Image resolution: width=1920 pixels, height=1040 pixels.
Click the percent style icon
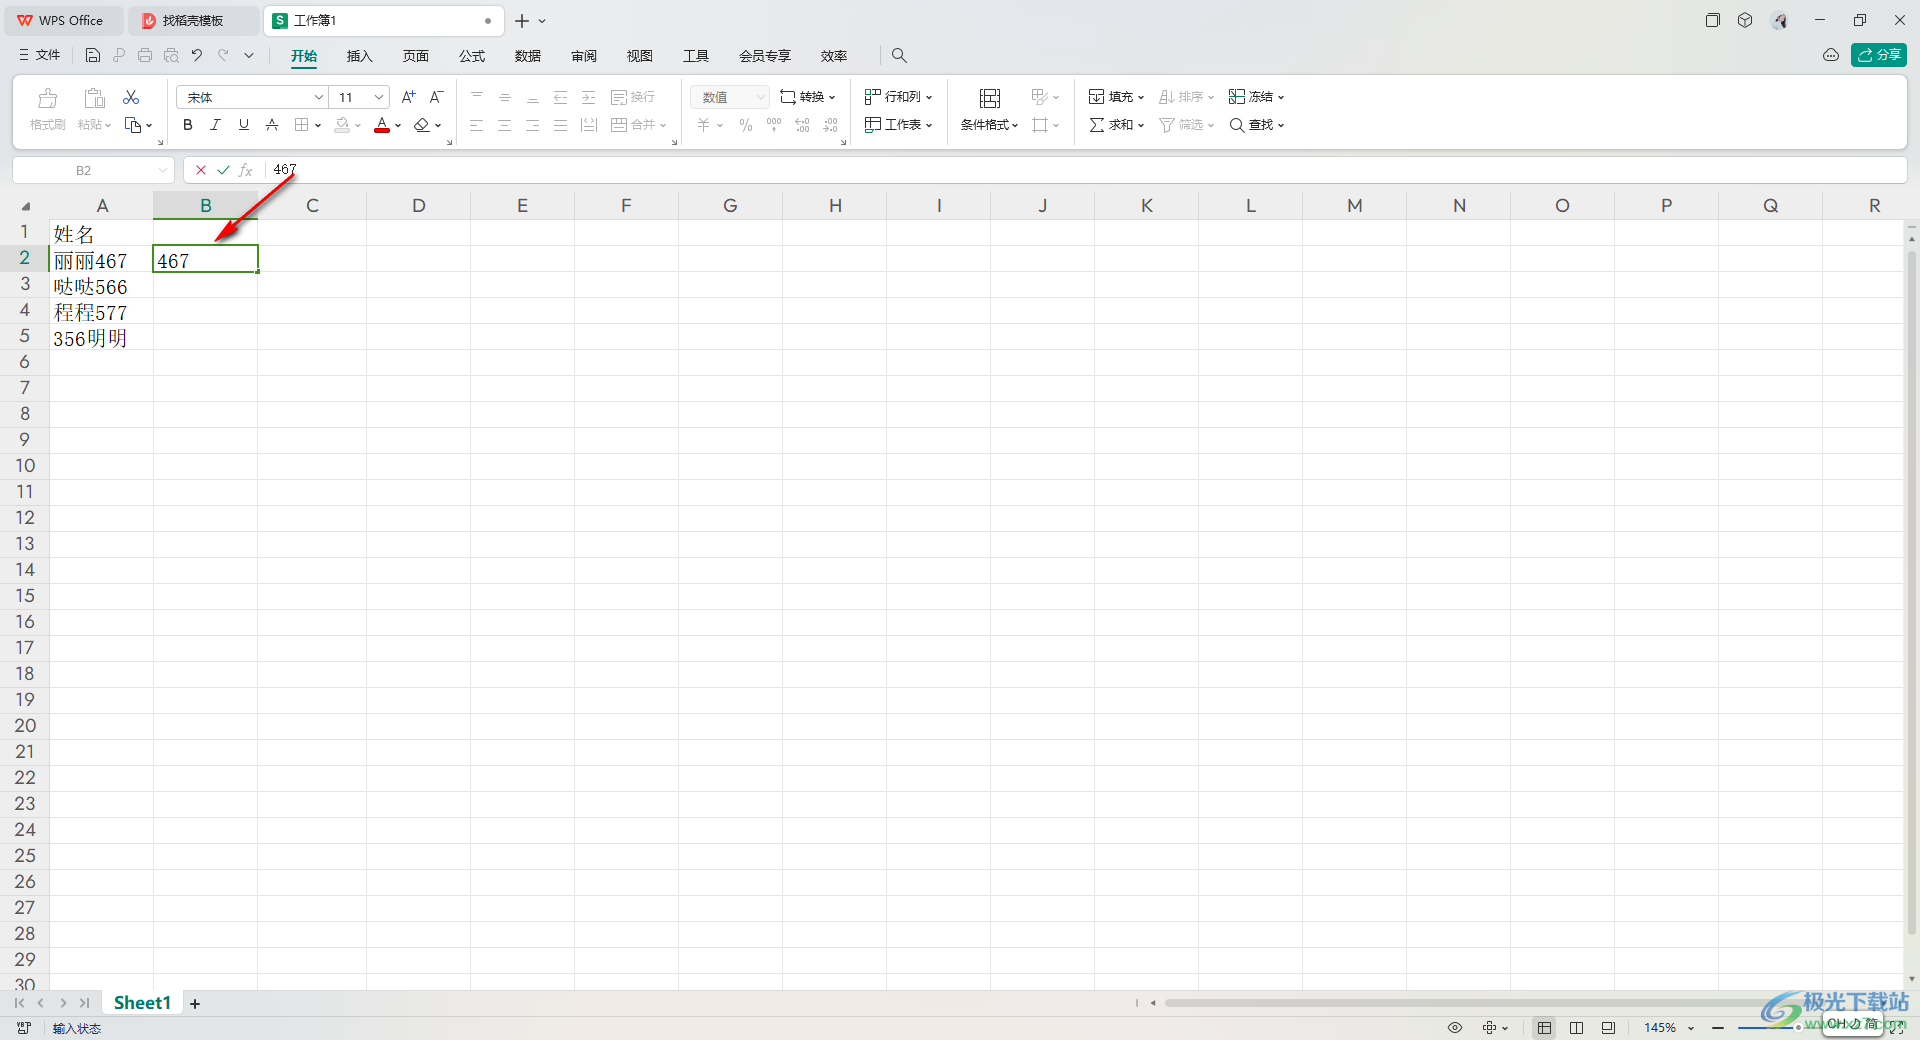746,125
